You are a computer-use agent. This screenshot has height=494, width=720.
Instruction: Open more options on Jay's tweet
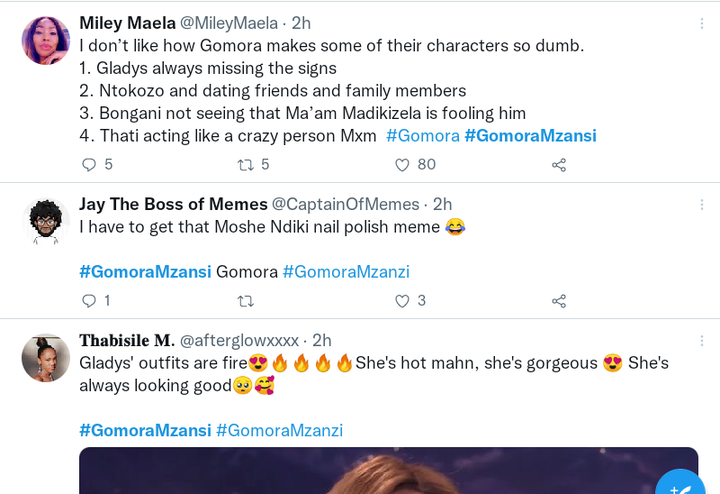coord(702,204)
